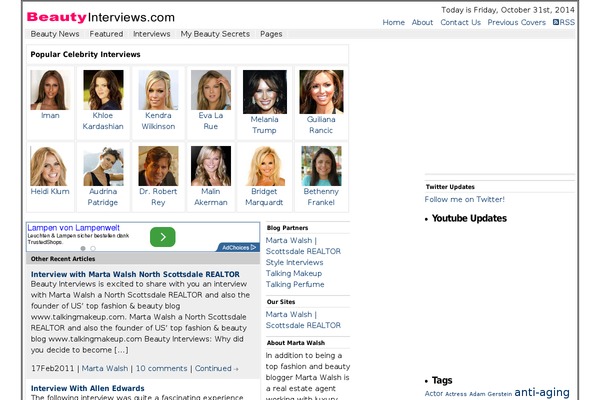
Task: Select the Actor tag
Action: 434,393
